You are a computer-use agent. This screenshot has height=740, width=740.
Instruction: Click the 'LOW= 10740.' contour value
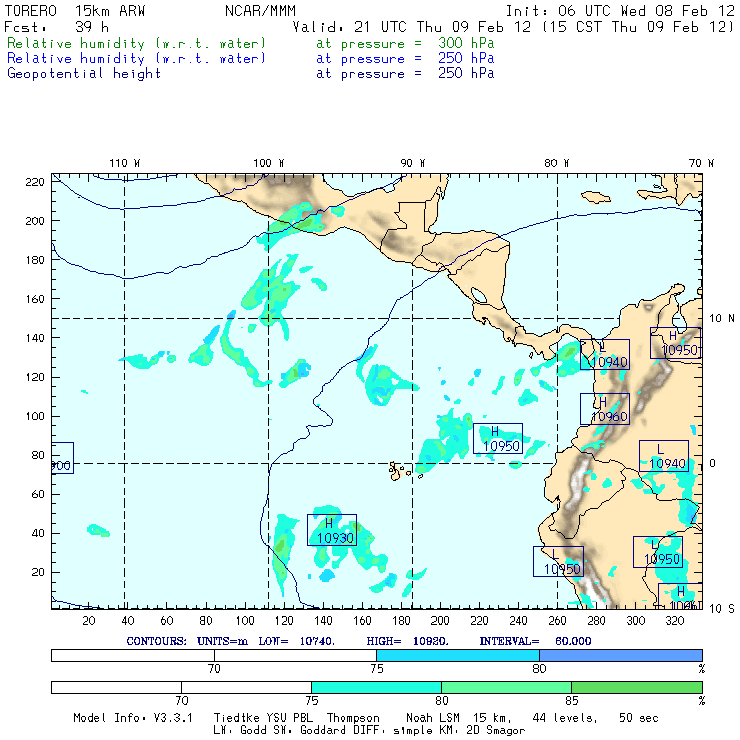[296, 641]
